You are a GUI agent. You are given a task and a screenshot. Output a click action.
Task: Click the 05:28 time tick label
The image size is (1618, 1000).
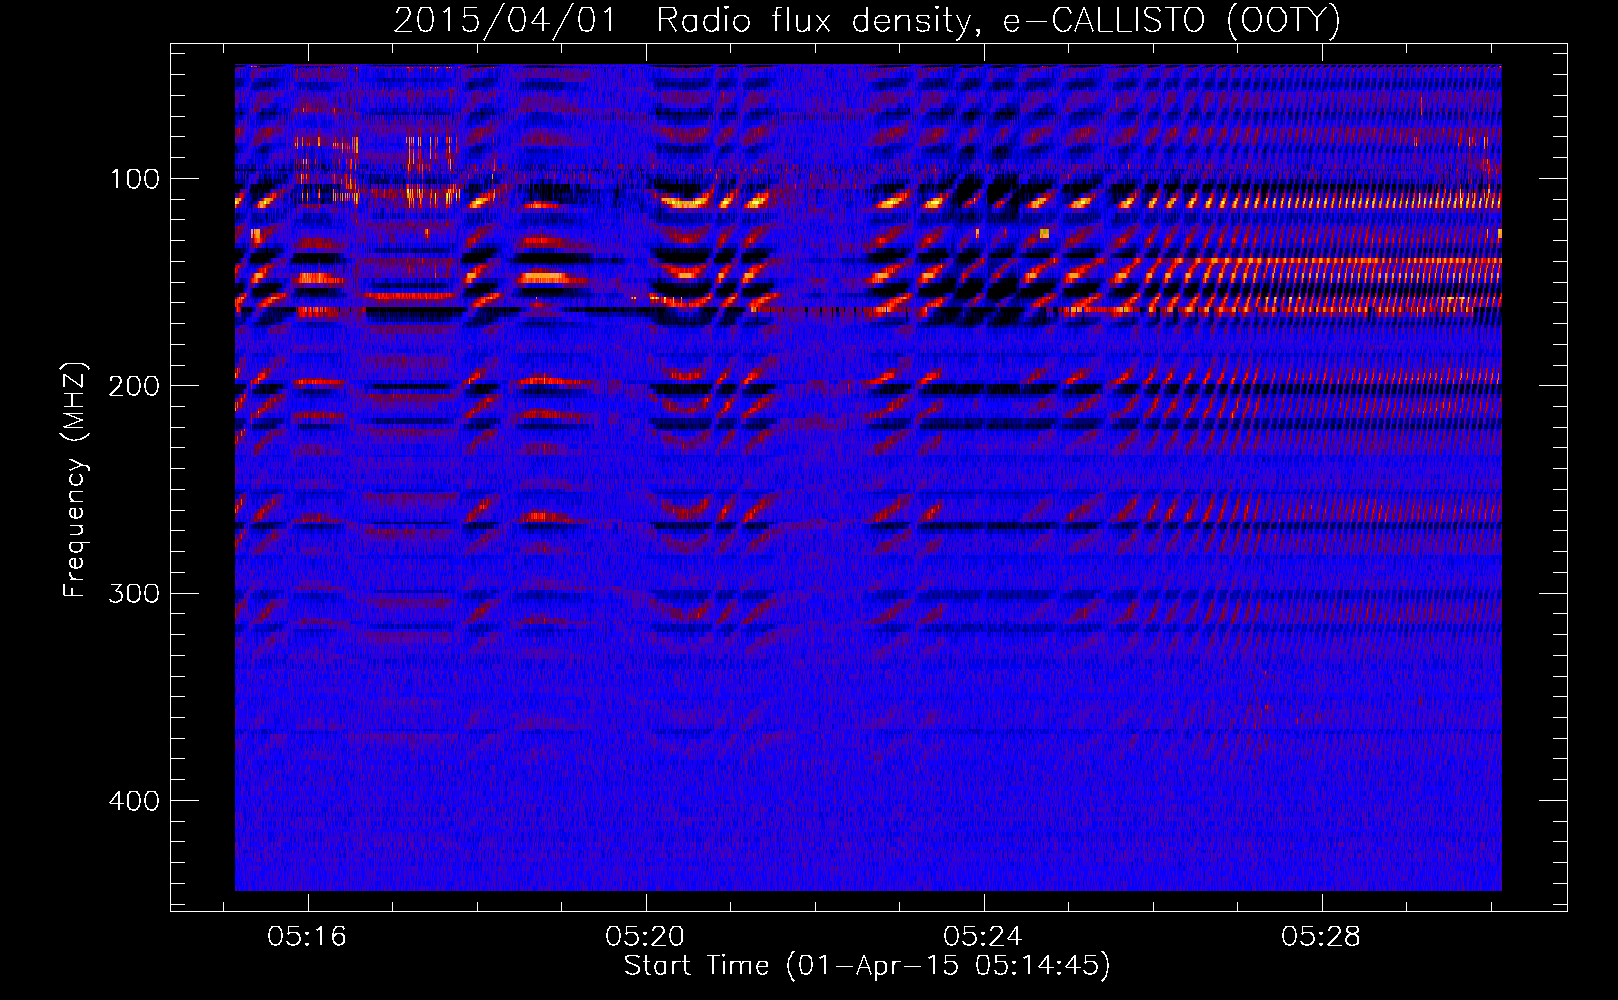point(1321,936)
